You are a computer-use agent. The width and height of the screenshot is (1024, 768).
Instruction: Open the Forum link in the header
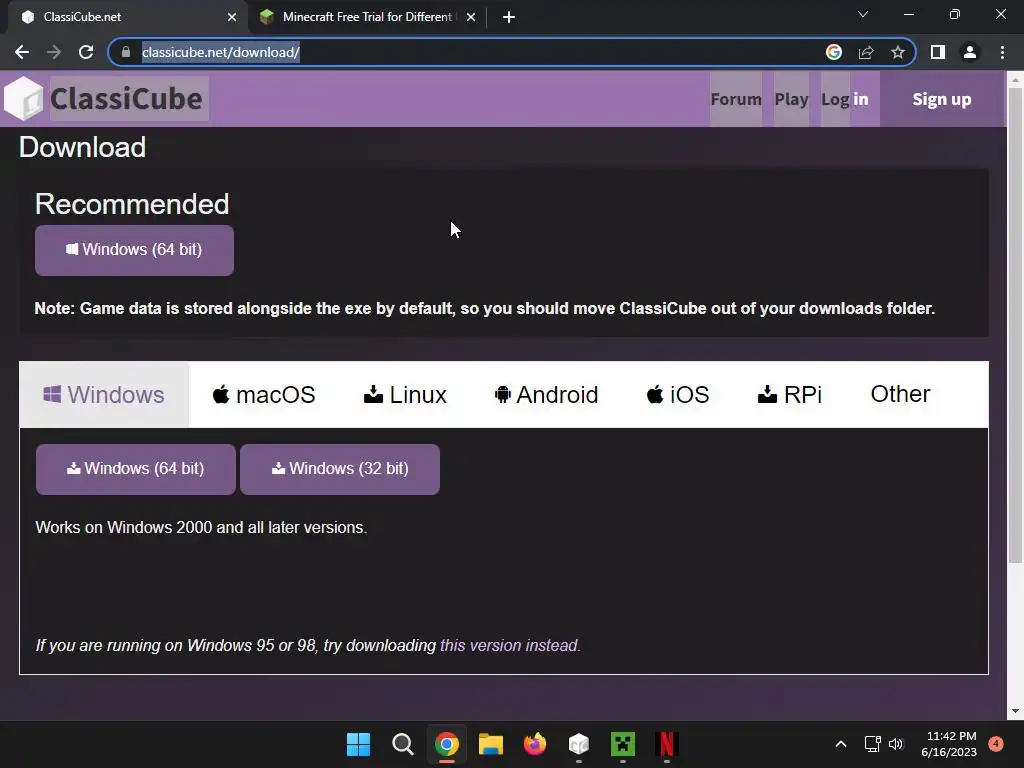[736, 99]
